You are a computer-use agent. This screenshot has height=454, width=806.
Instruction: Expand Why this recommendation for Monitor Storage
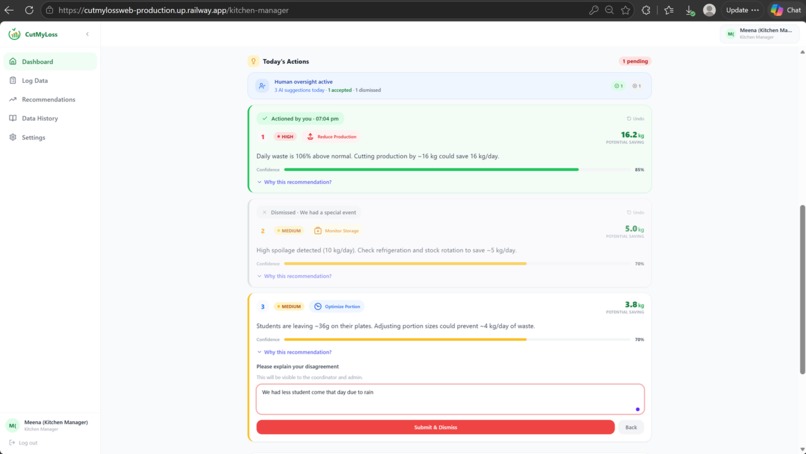[294, 276]
